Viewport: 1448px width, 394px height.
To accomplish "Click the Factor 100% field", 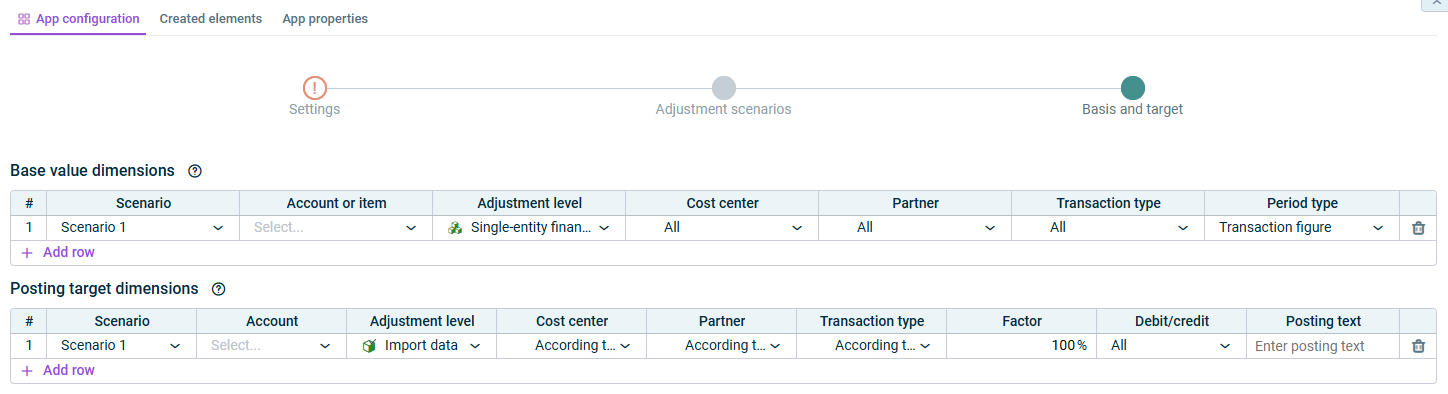I will 1022,346.
